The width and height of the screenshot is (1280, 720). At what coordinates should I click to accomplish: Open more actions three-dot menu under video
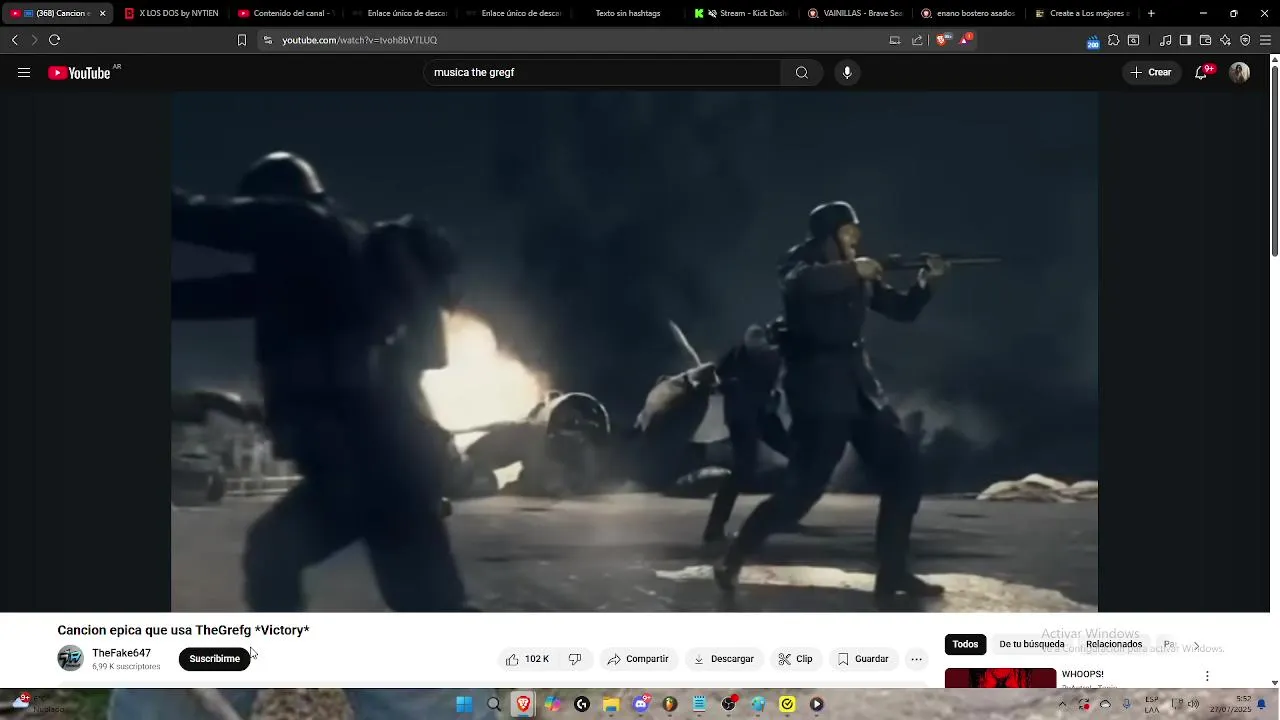coord(916,659)
